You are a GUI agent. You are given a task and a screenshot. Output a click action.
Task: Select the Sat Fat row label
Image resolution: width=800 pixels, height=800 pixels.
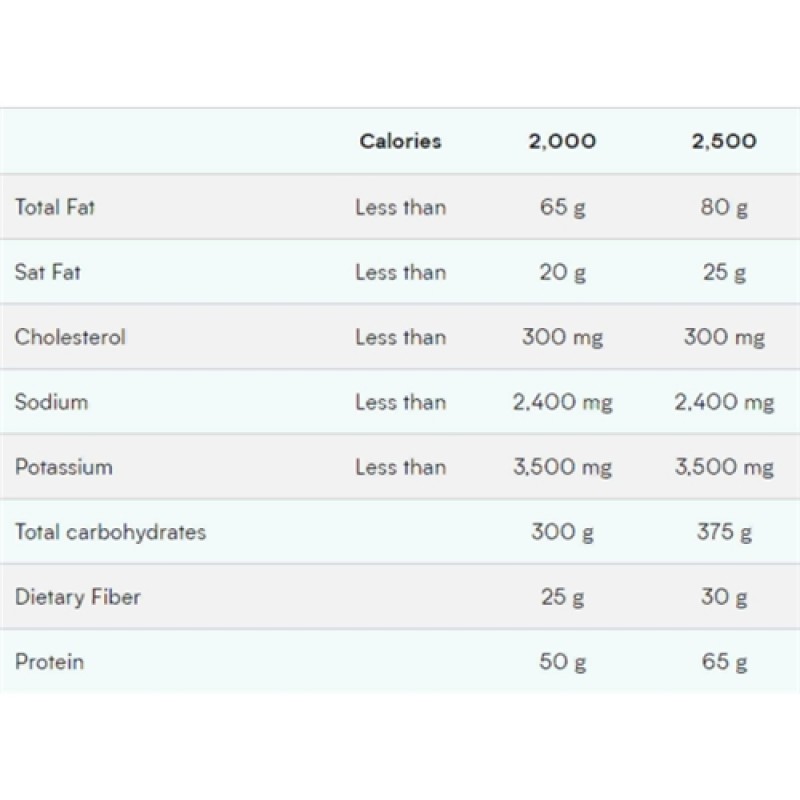47,272
